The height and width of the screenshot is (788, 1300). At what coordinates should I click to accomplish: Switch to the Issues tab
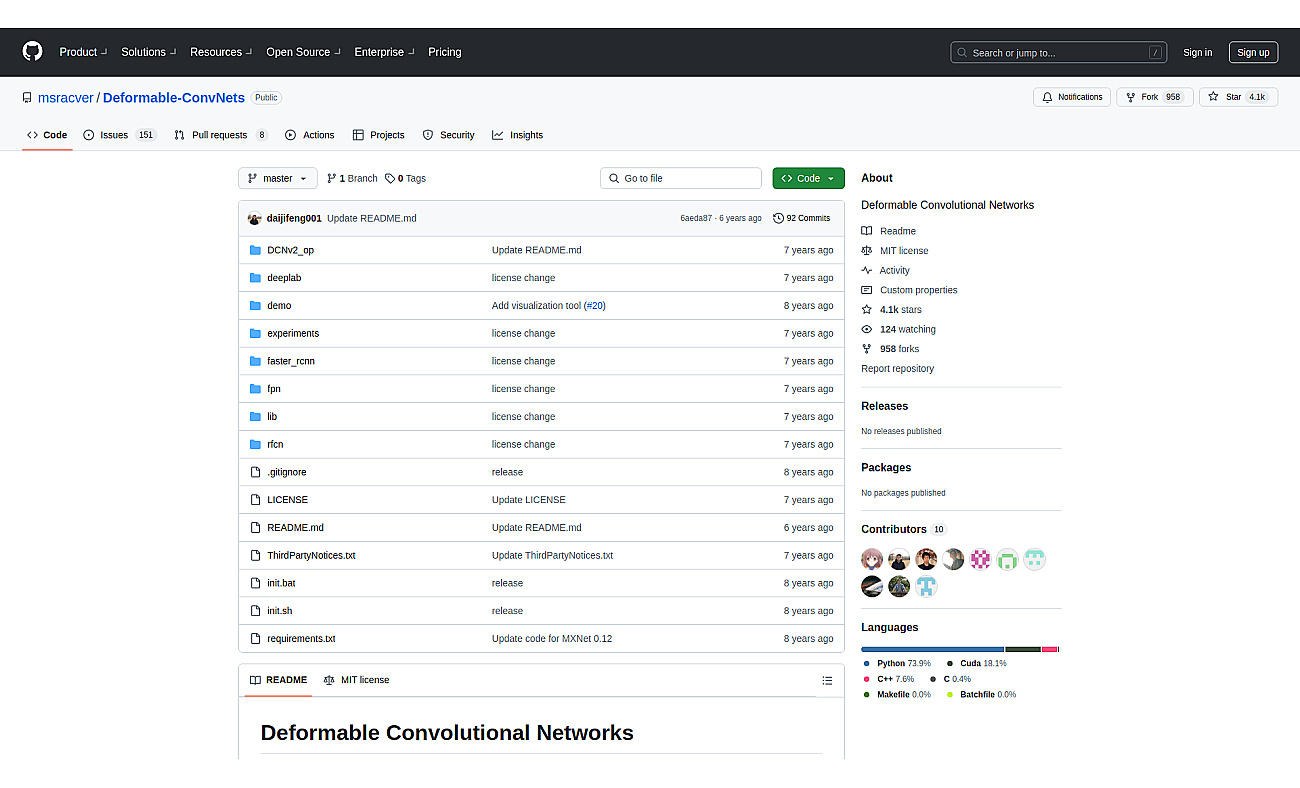tap(120, 135)
